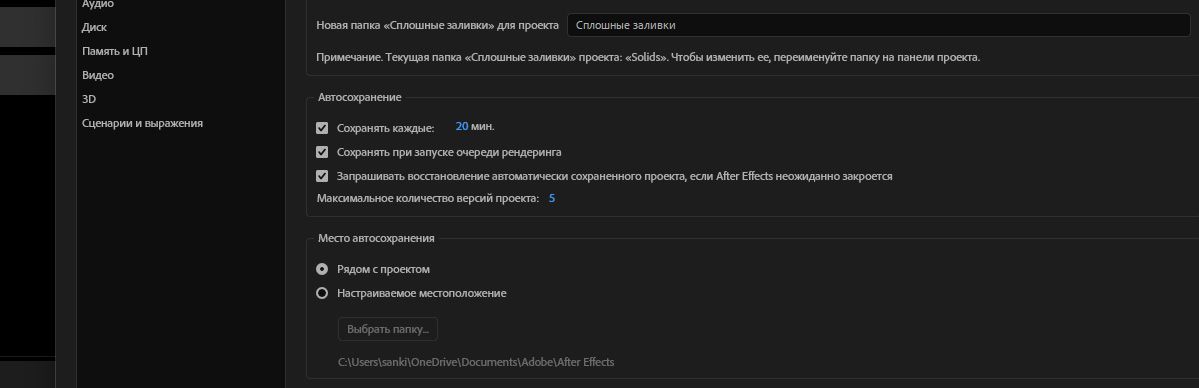
Task: Open Сценарии и выражения preferences
Action: (142, 122)
